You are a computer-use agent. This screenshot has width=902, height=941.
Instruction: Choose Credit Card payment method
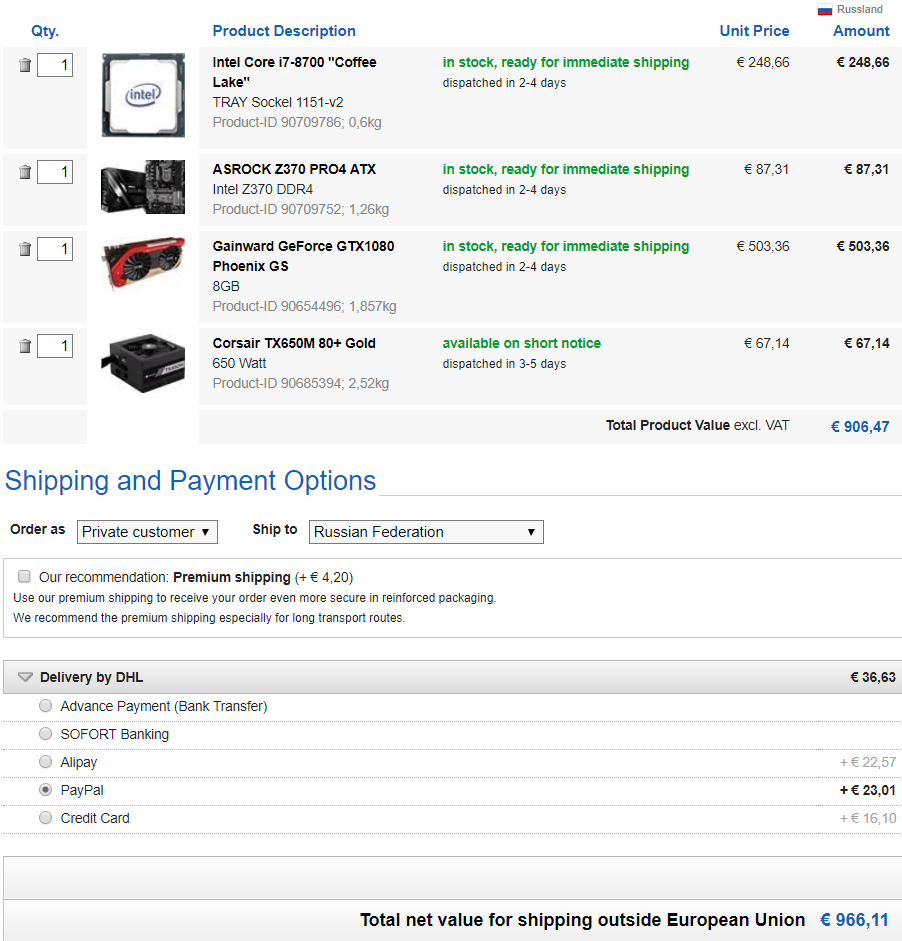(x=45, y=818)
